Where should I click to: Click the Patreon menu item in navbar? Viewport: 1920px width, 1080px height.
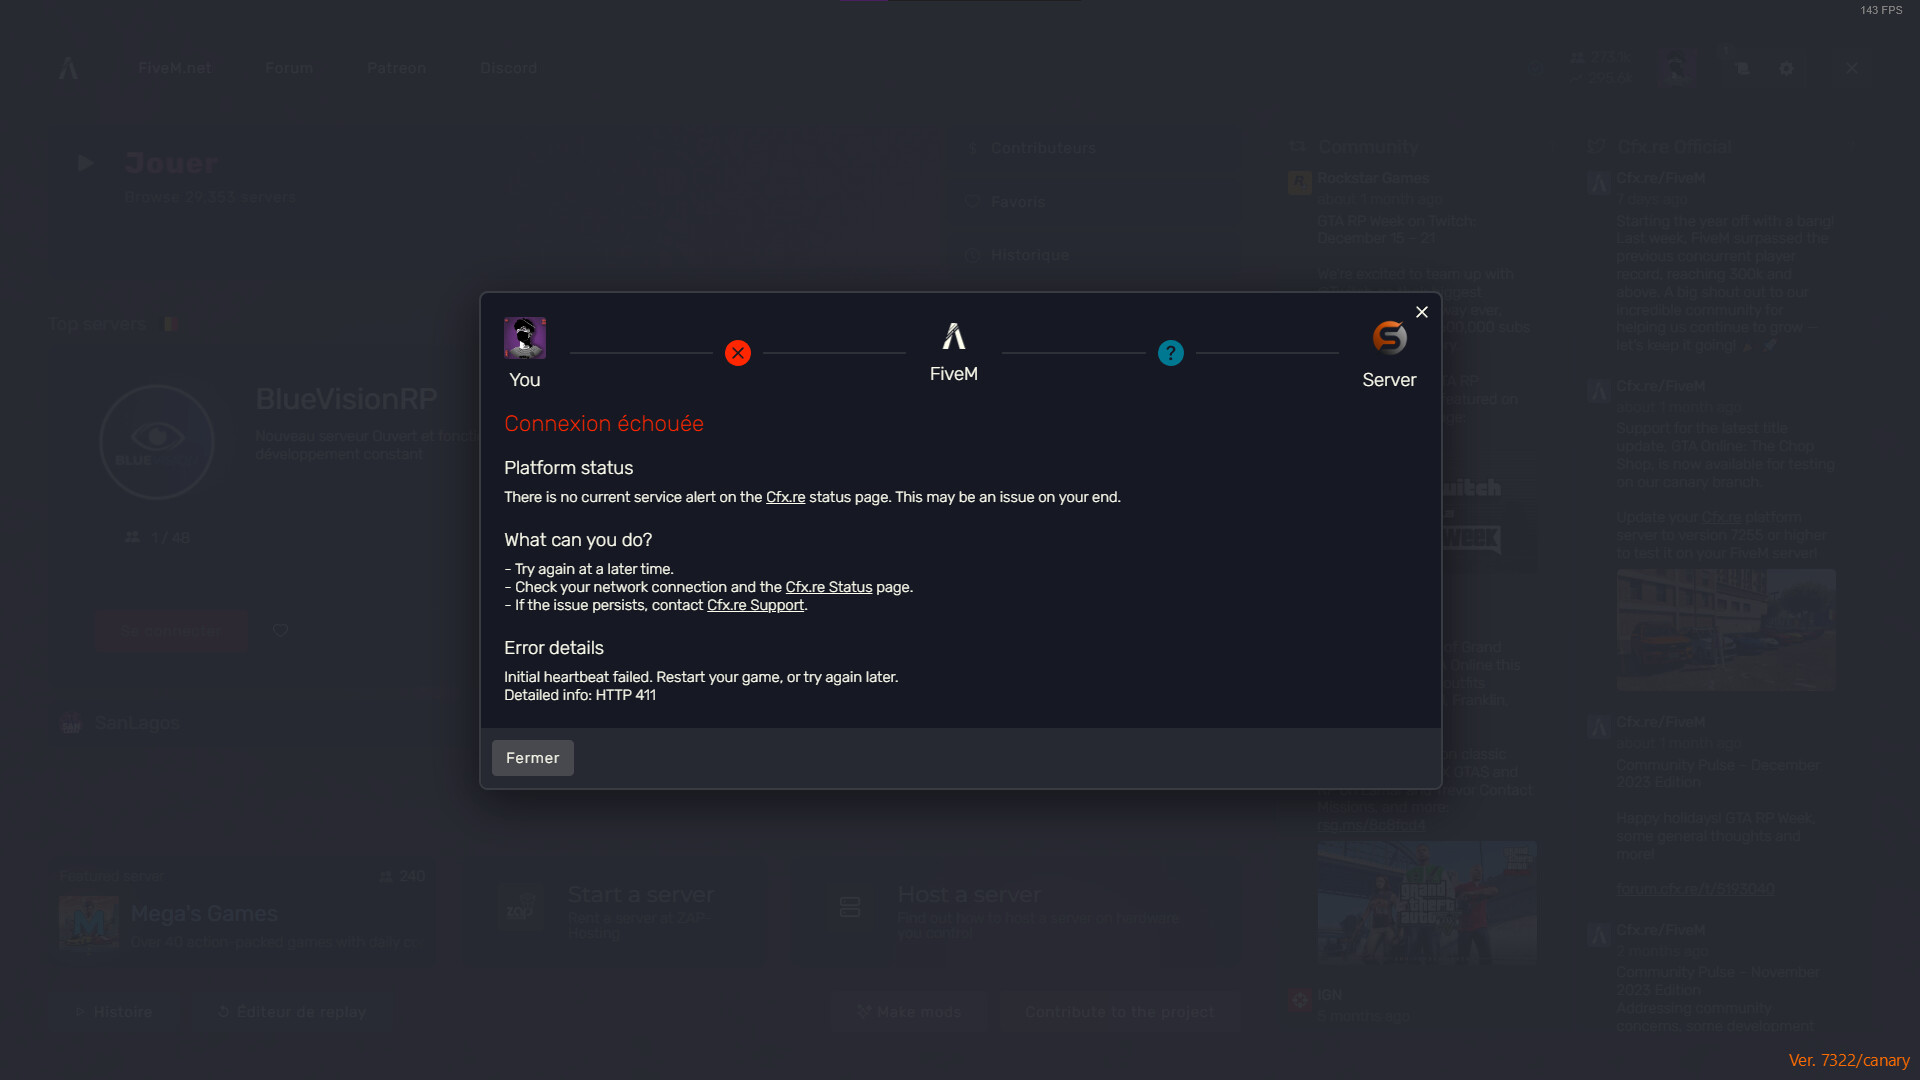tap(396, 67)
